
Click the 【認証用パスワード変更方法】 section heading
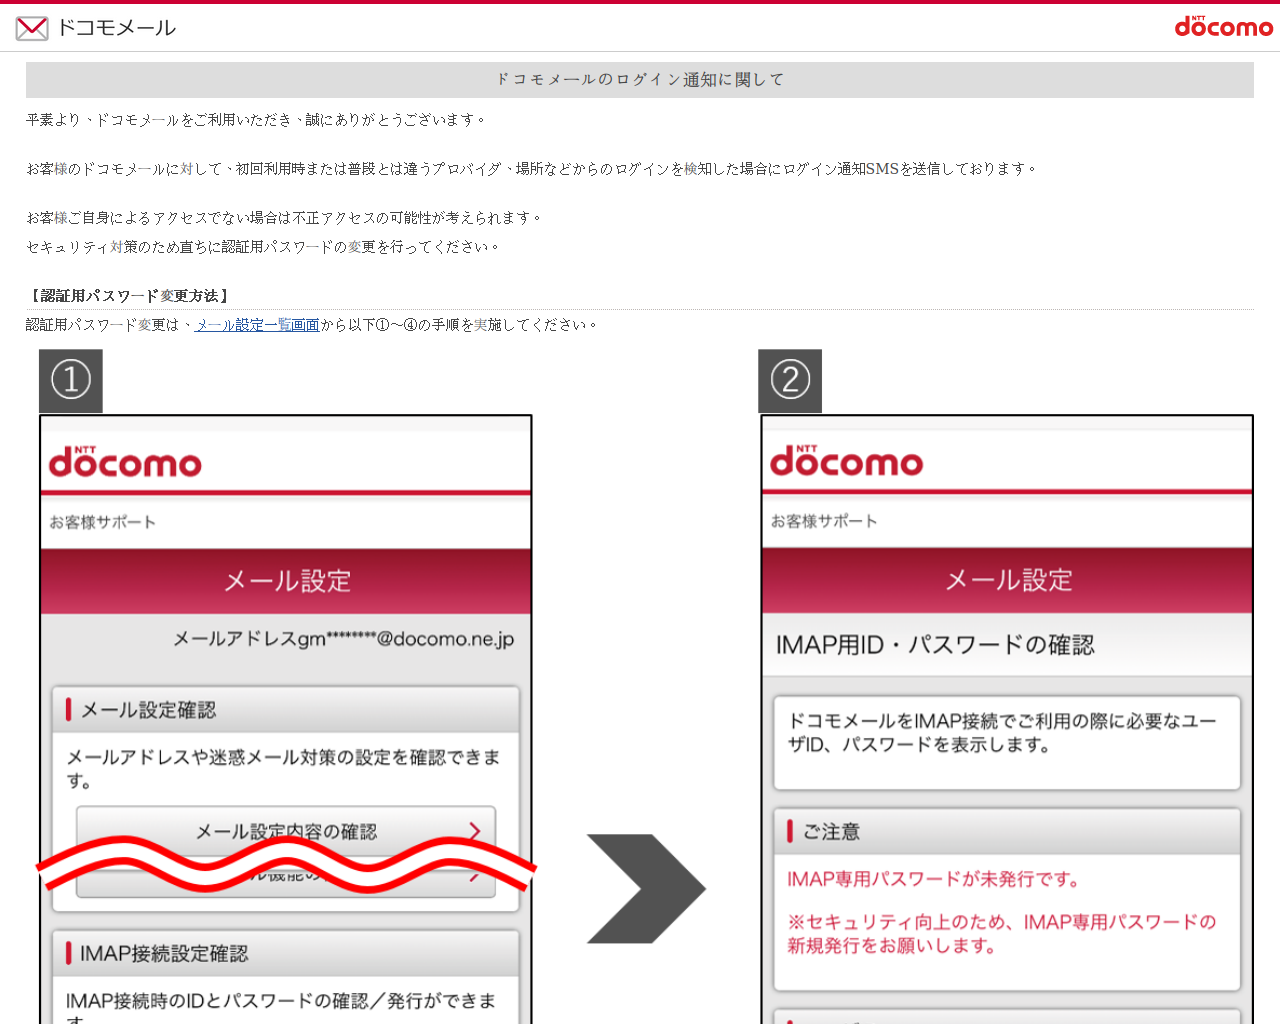(129, 296)
